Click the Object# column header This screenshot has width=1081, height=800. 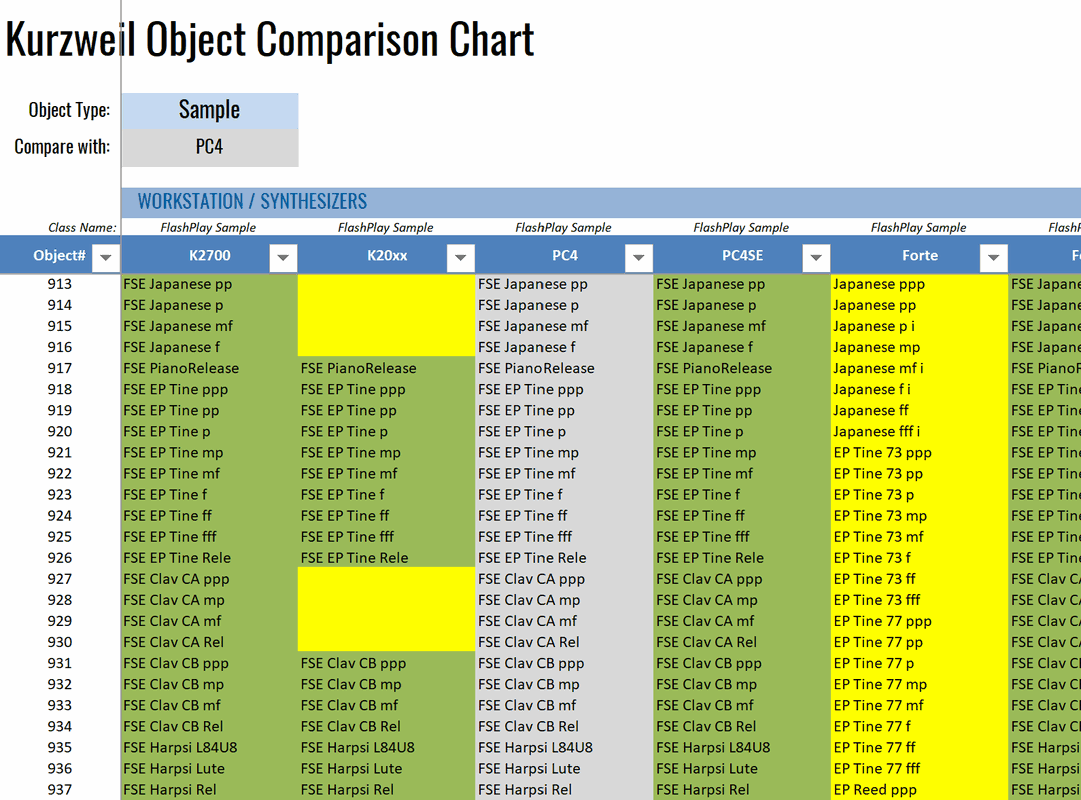coord(60,255)
